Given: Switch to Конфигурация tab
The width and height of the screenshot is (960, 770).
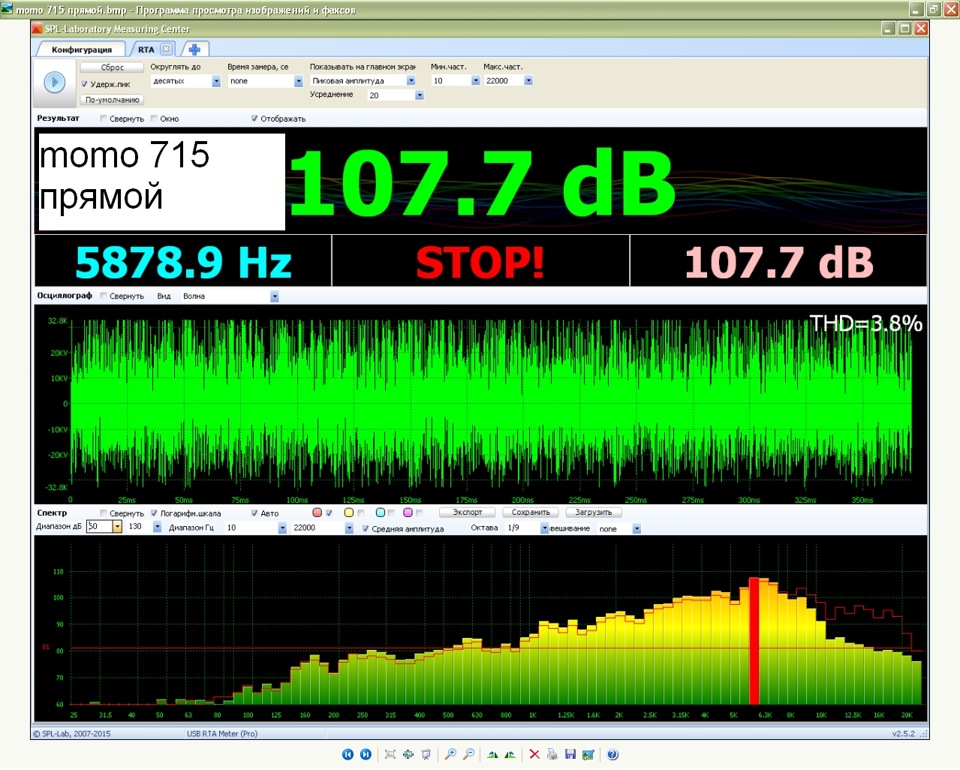Looking at the screenshot, I should pyautogui.click(x=81, y=50).
